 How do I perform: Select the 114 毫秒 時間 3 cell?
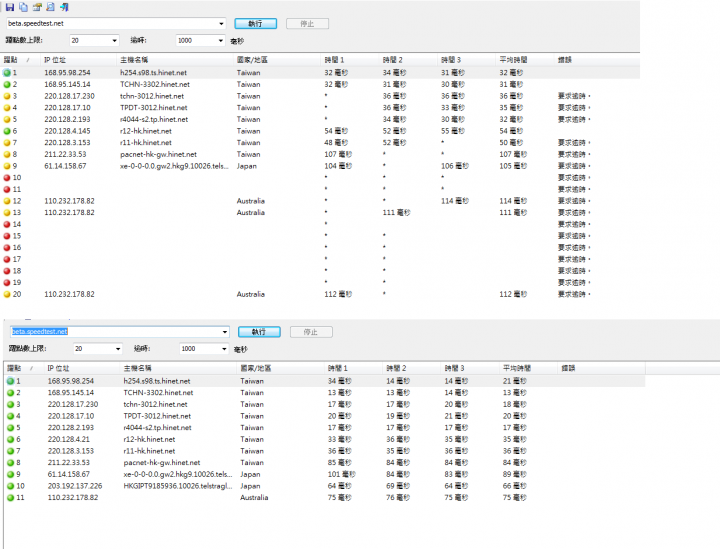tap(455, 201)
